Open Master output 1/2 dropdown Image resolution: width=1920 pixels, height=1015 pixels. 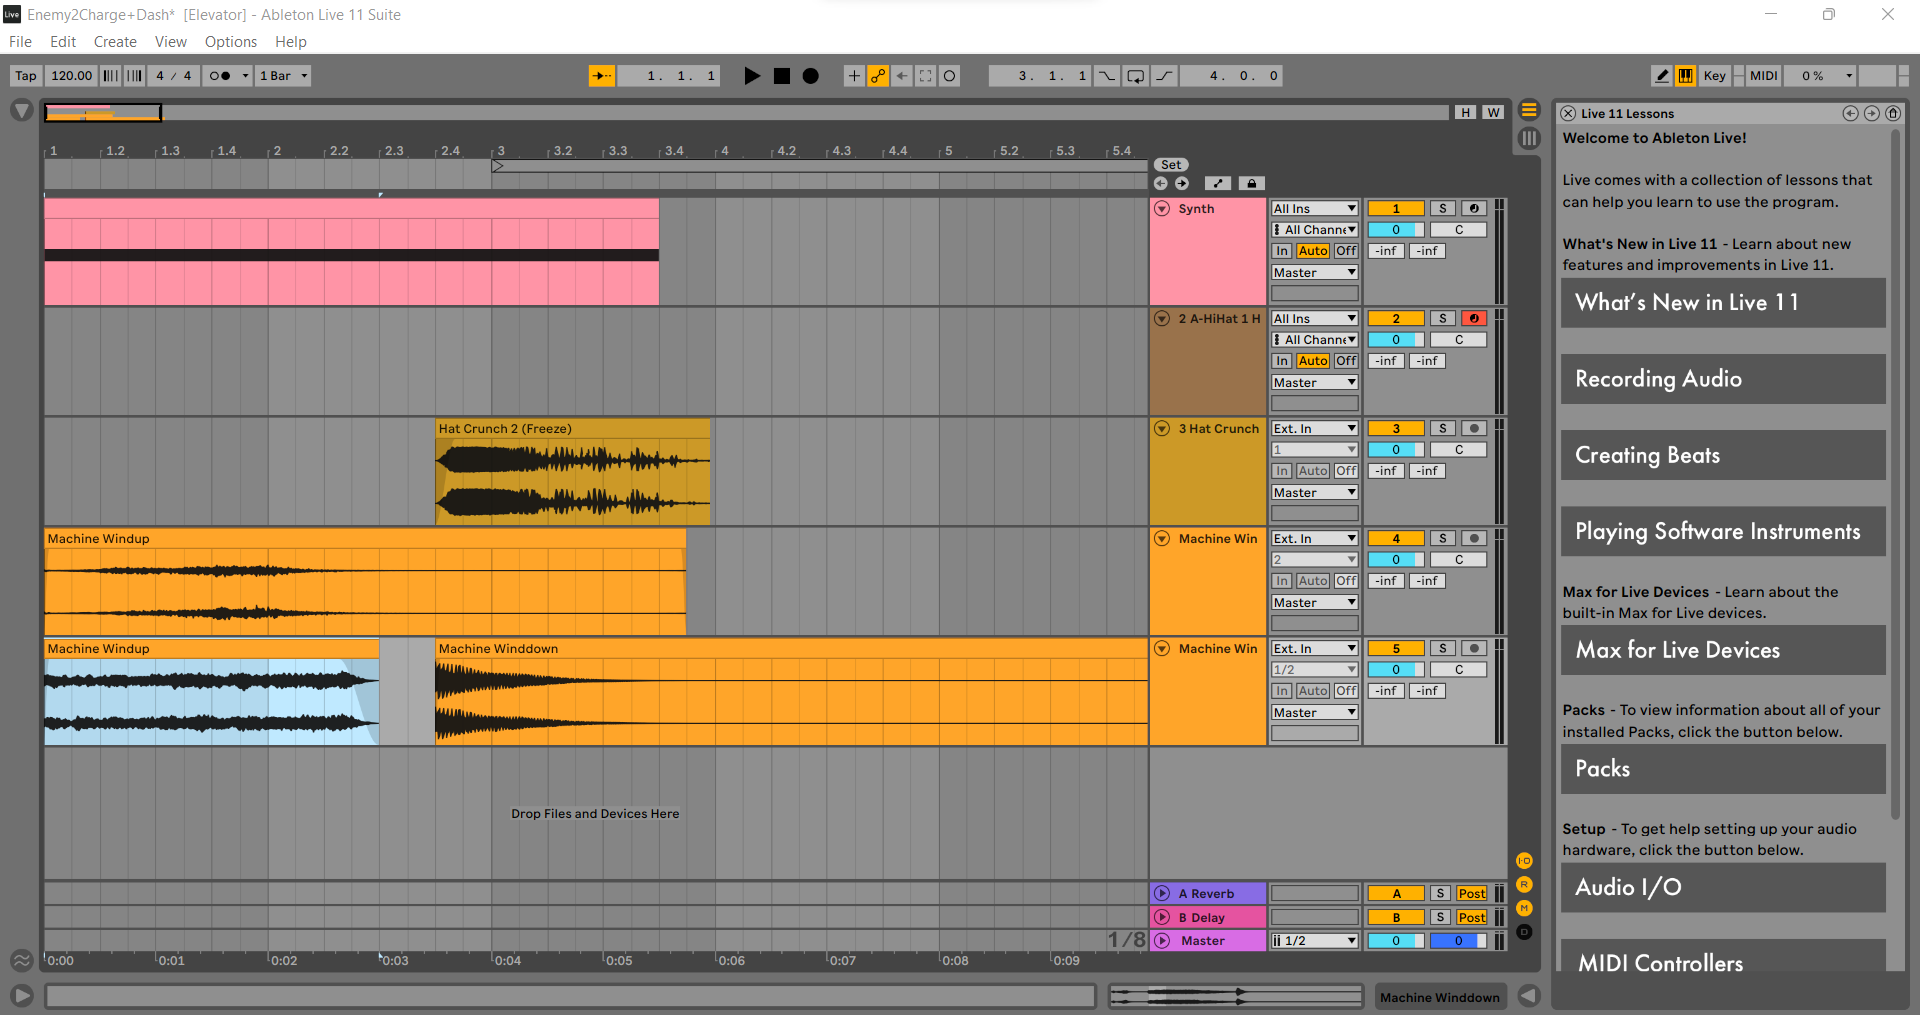[x=1315, y=941]
